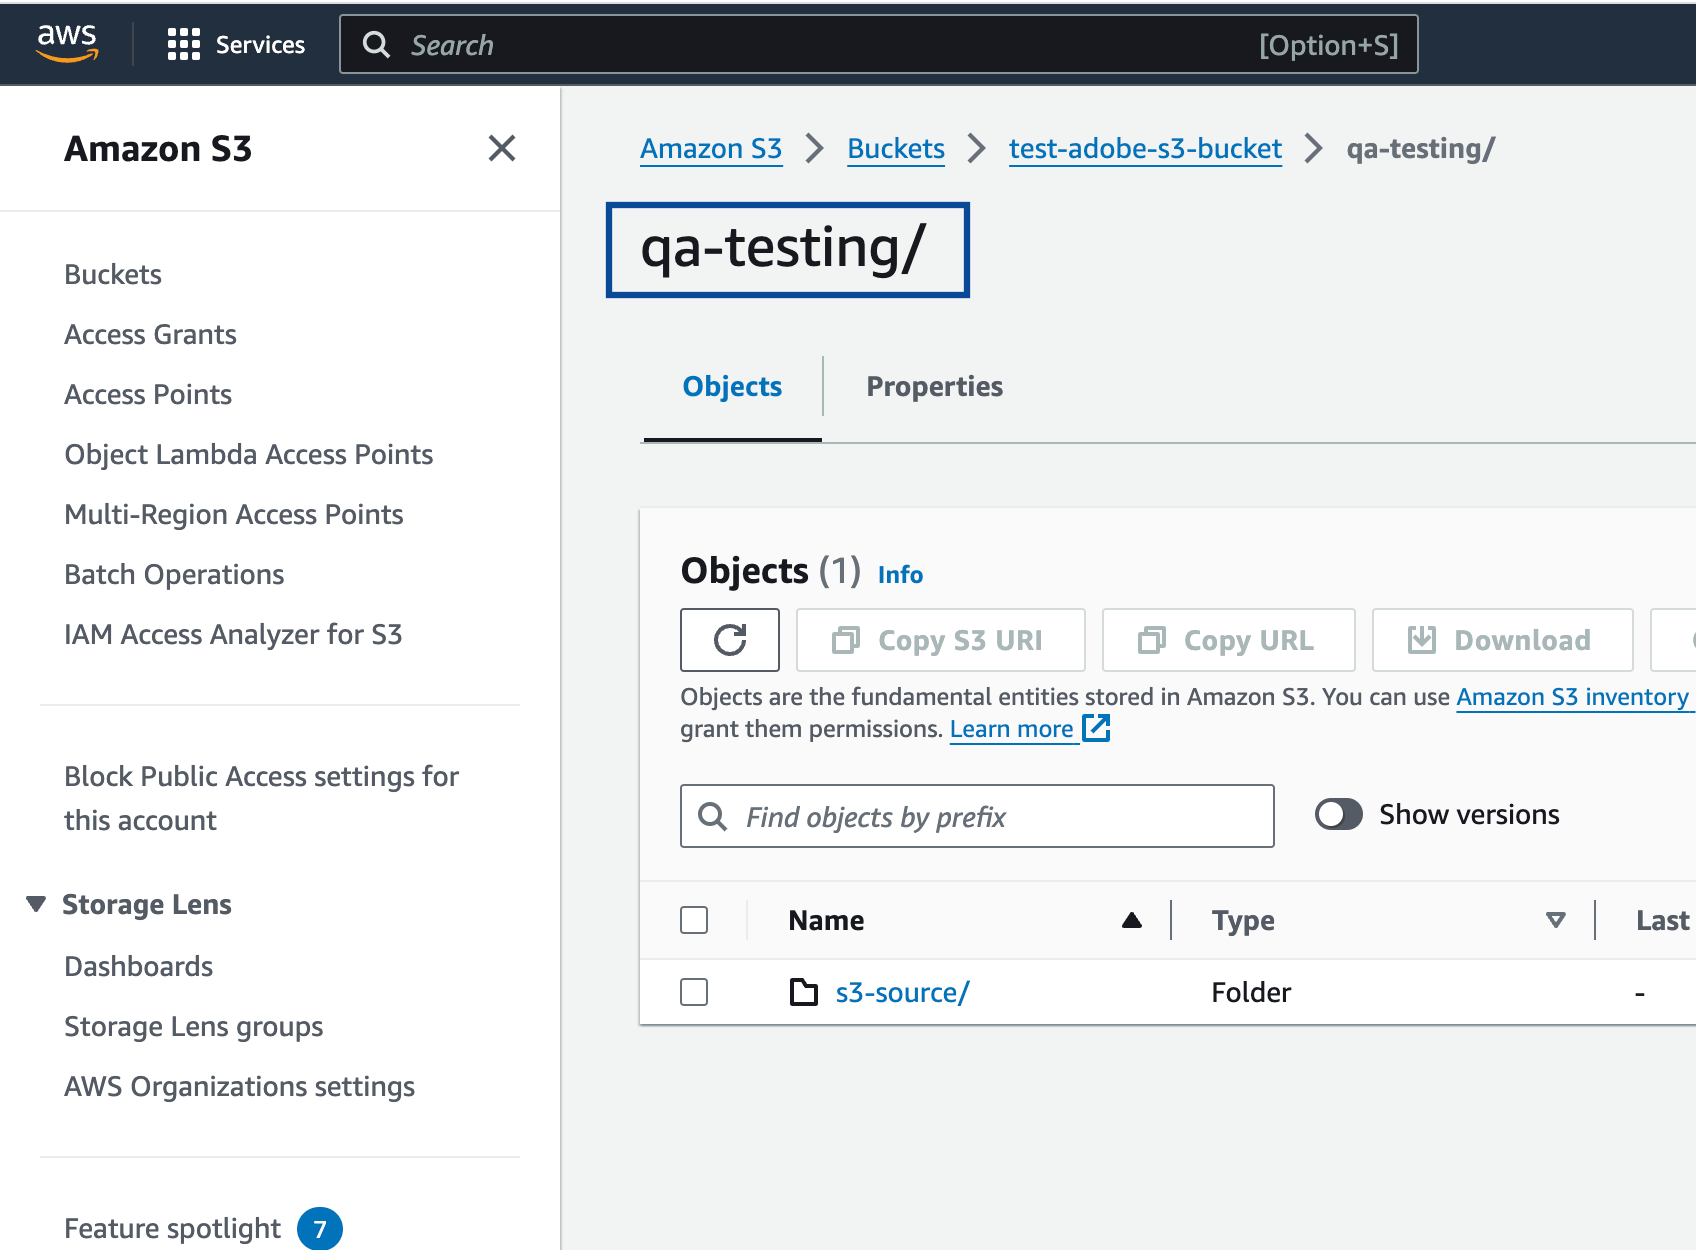Click the qa-testing/ breadcrumb text
The height and width of the screenshot is (1250, 1696).
(1420, 149)
